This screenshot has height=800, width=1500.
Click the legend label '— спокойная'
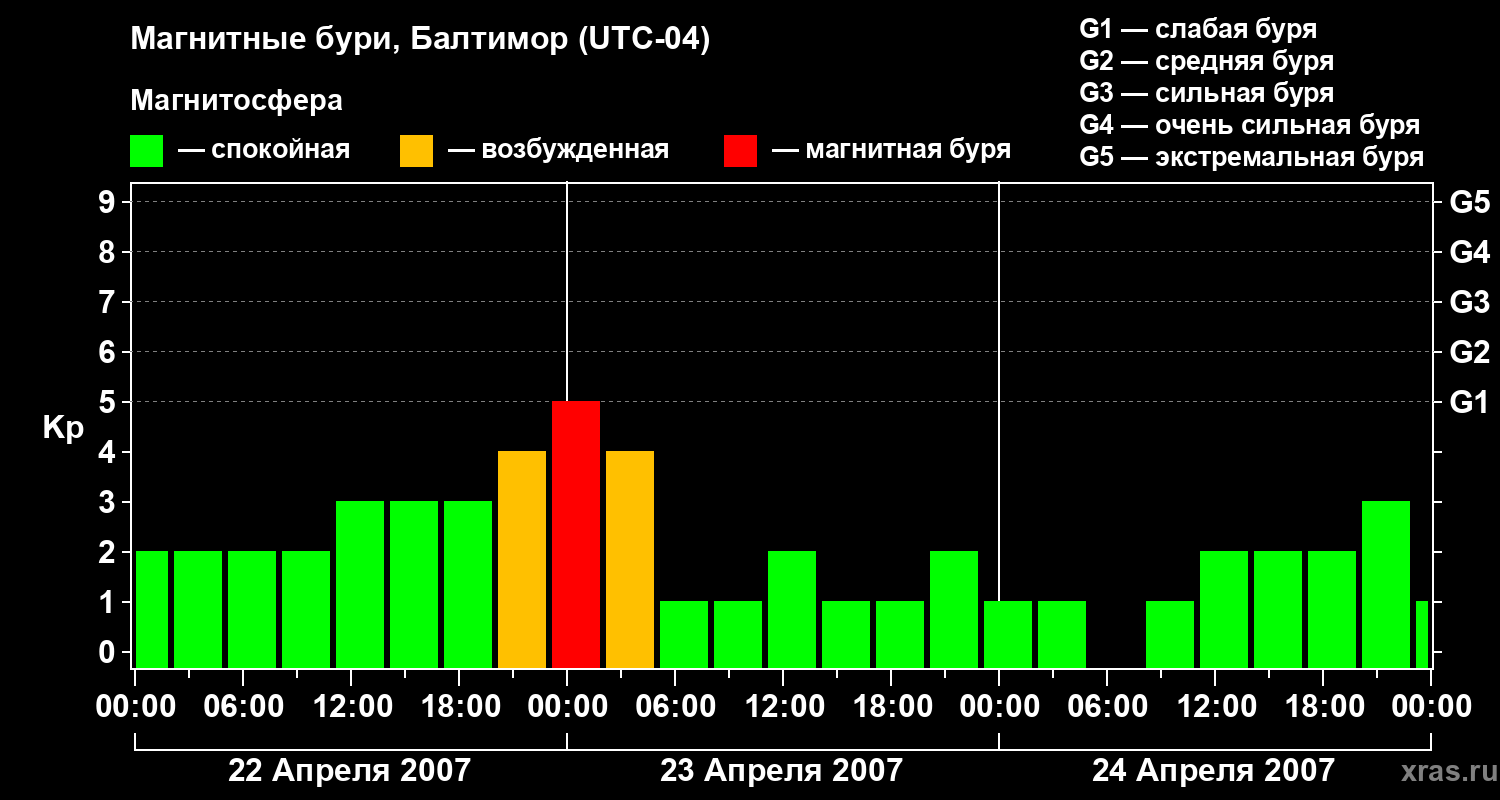264,150
